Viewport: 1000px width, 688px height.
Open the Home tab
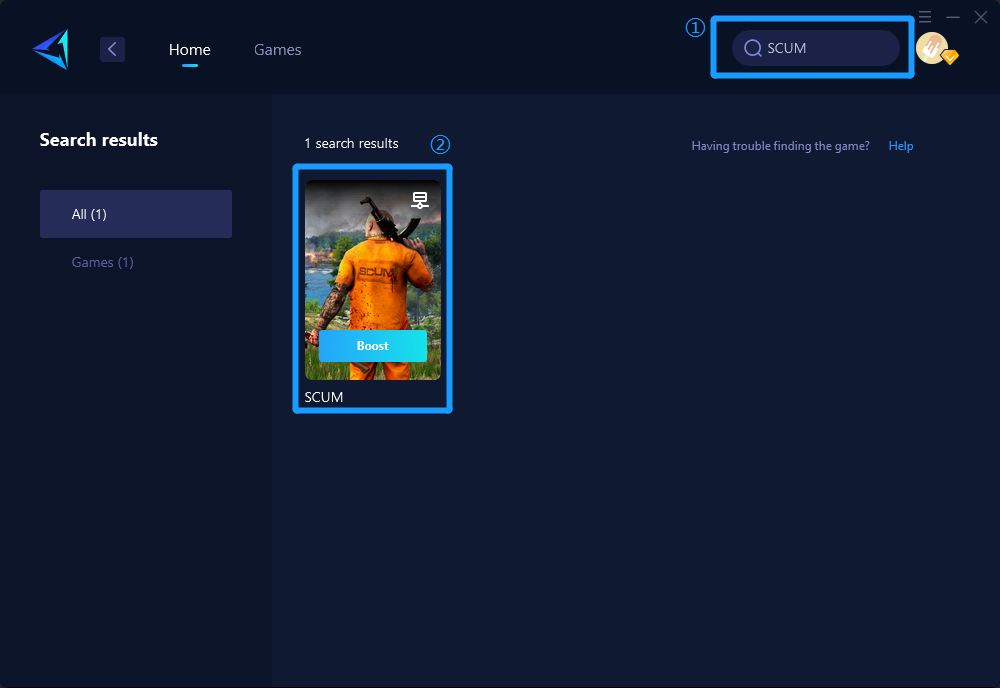[x=189, y=50]
